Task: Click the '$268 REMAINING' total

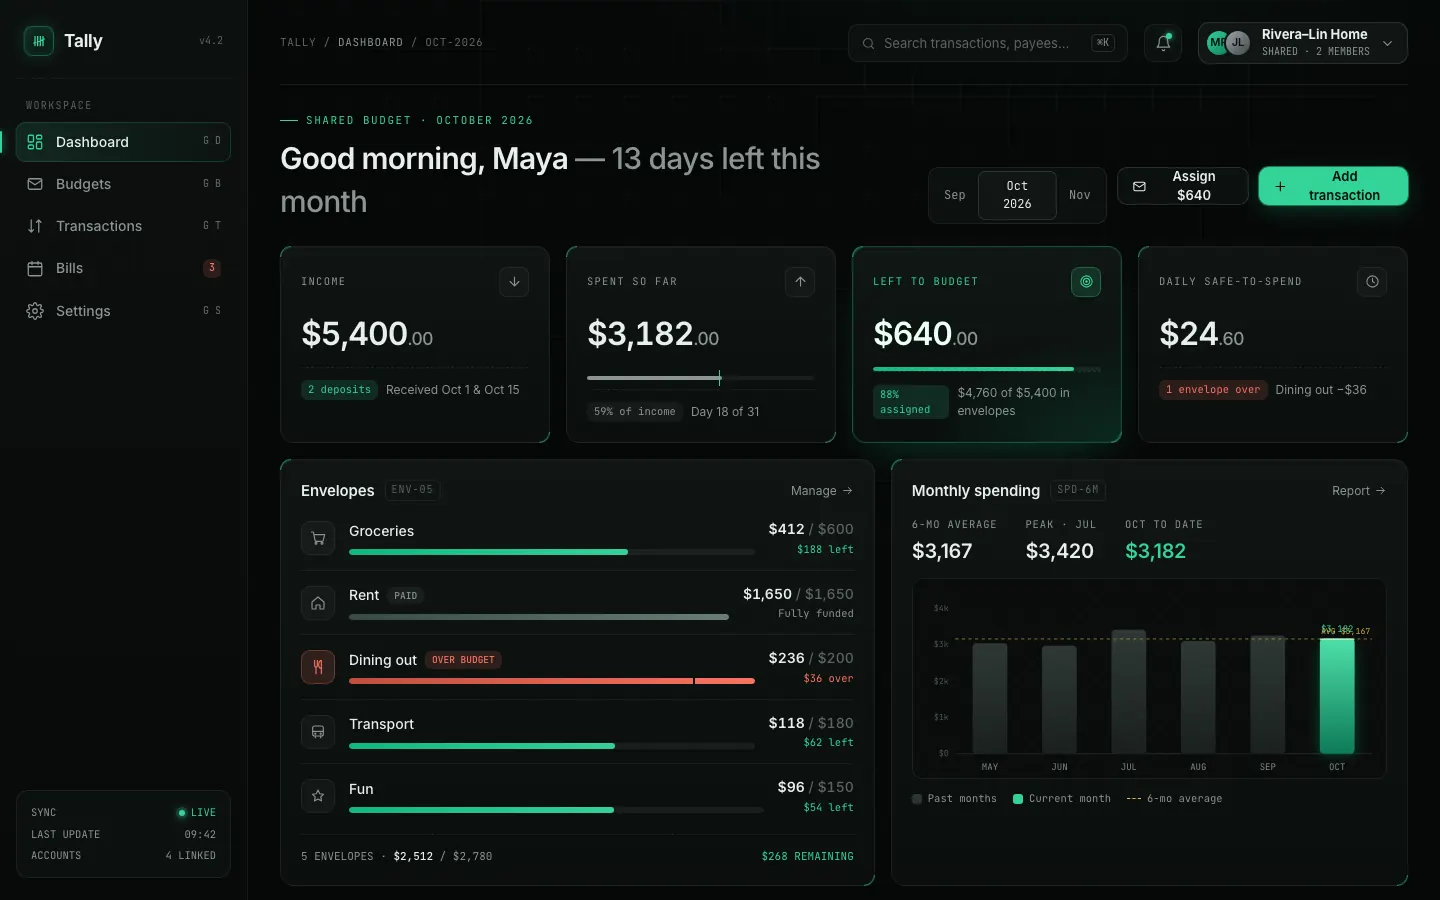Action: click(x=807, y=857)
